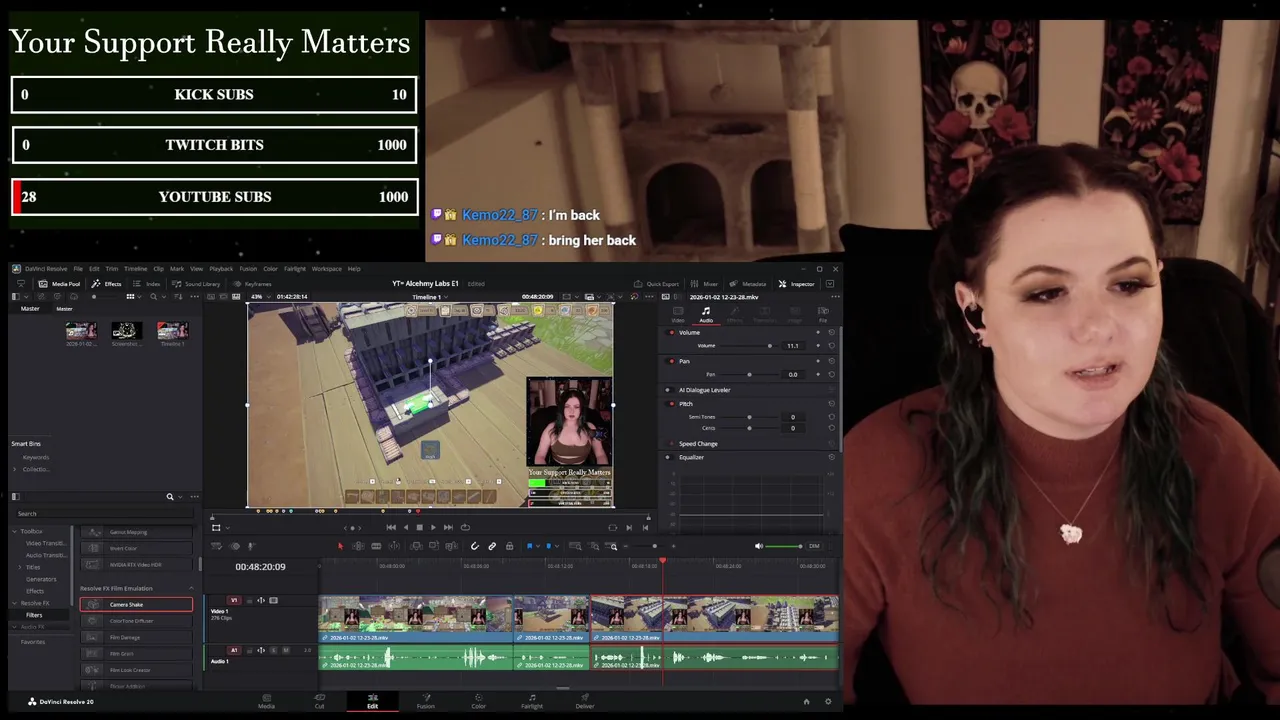This screenshot has width=1280, height=720.
Task: Toggle the Pitch section enable switch
Action: click(x=671, y=404)
